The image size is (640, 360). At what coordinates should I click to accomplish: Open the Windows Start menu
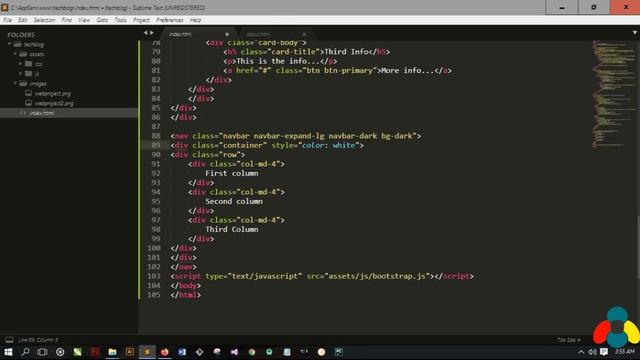[8, 352]
